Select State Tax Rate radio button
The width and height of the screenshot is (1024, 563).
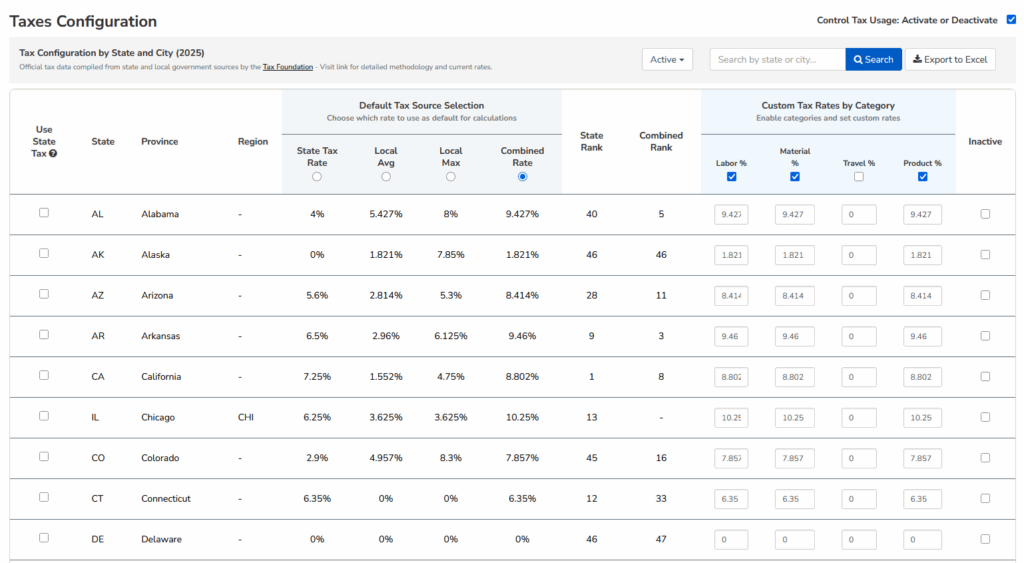coord(317,176)
